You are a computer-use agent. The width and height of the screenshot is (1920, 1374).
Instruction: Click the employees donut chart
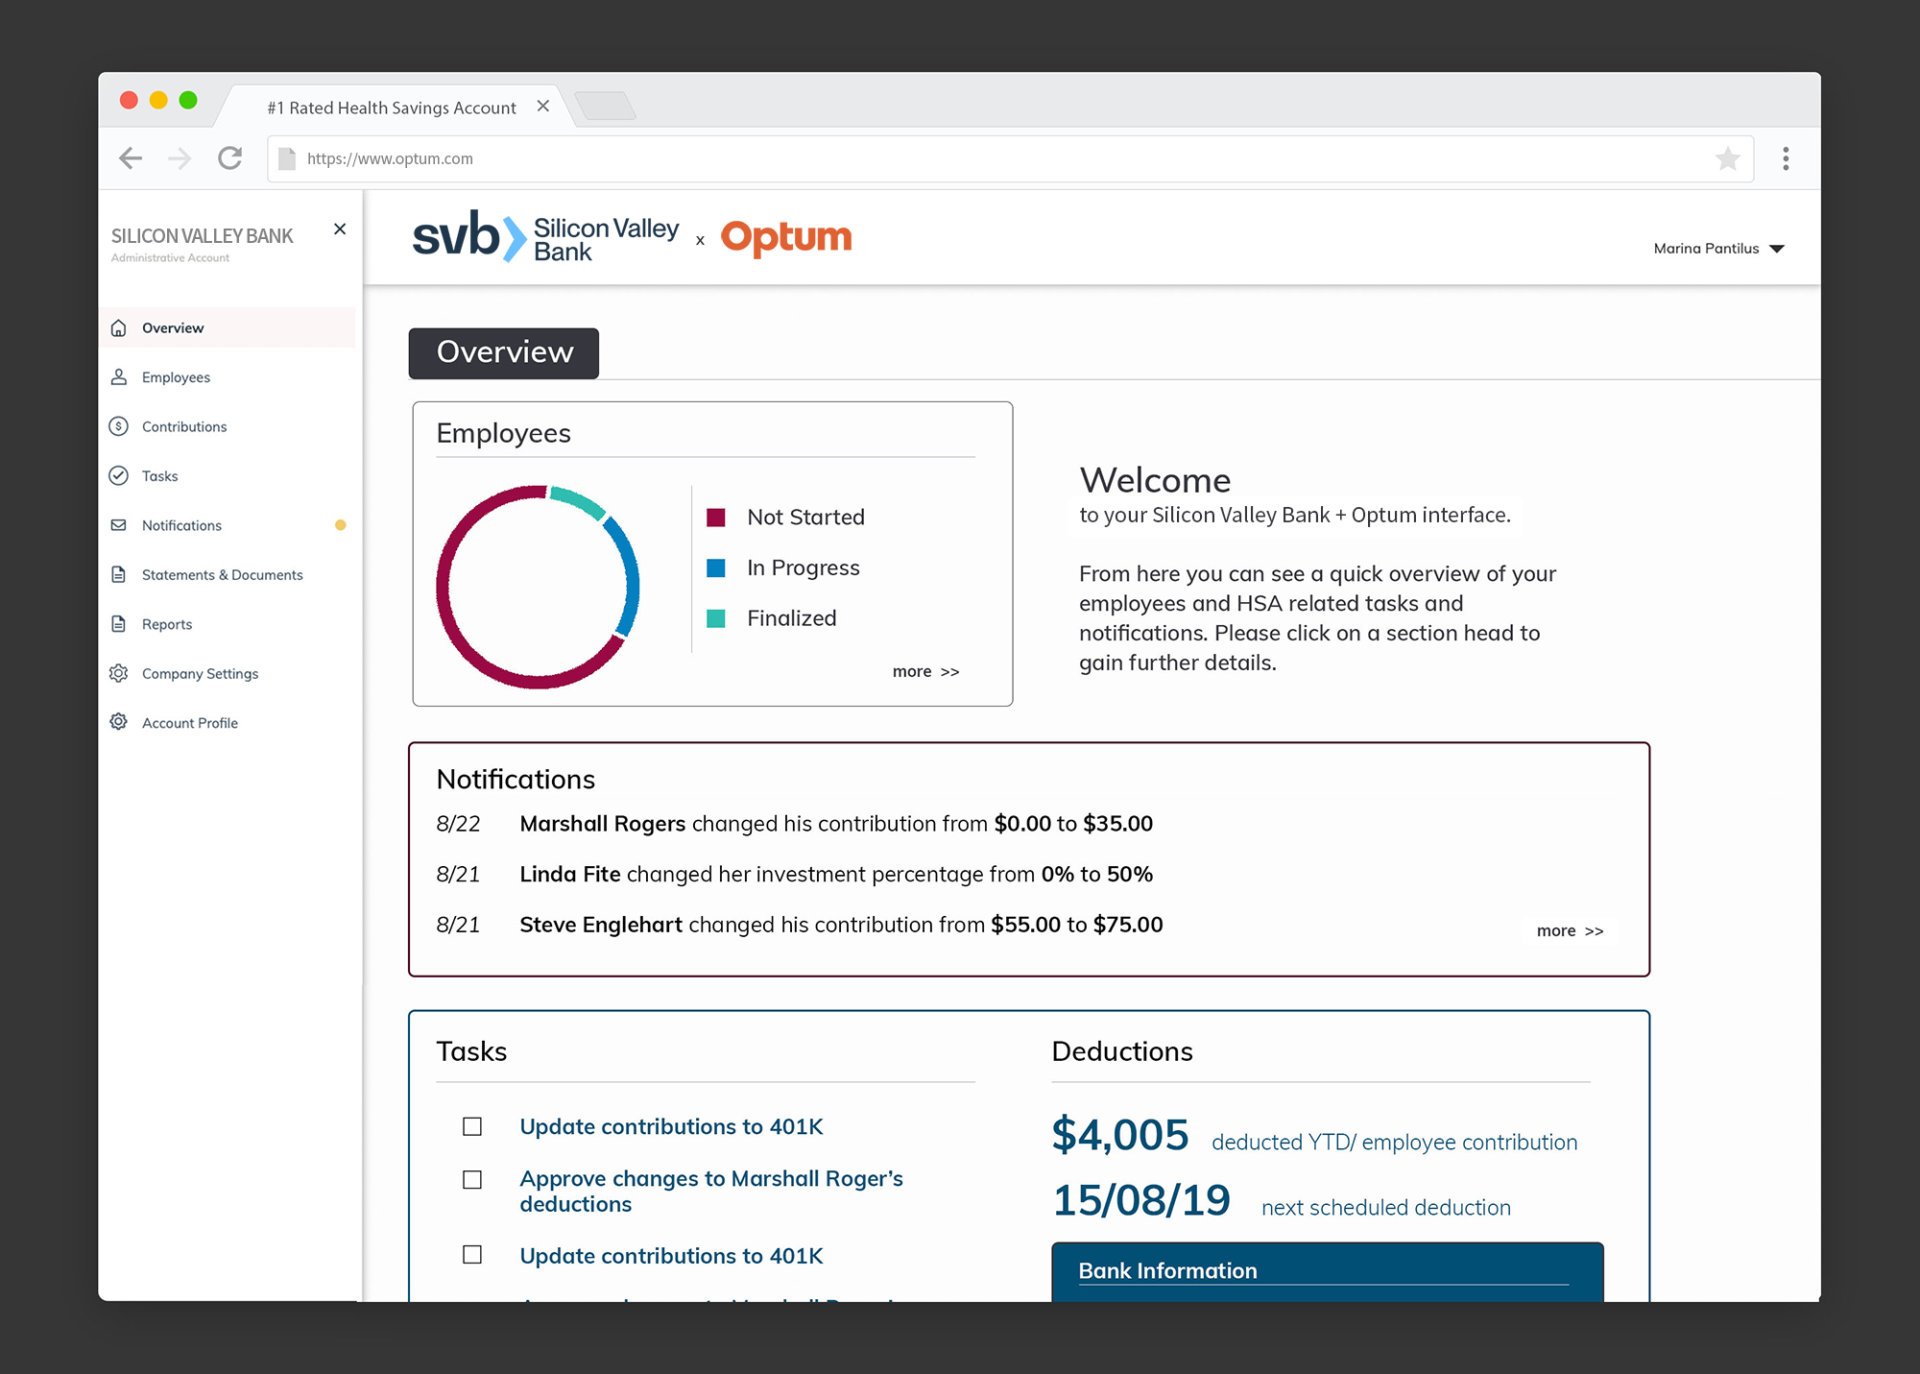538,587
